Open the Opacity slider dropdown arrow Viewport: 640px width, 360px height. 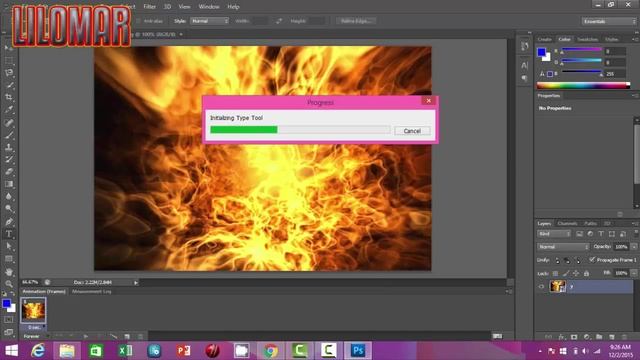(634, 247)
